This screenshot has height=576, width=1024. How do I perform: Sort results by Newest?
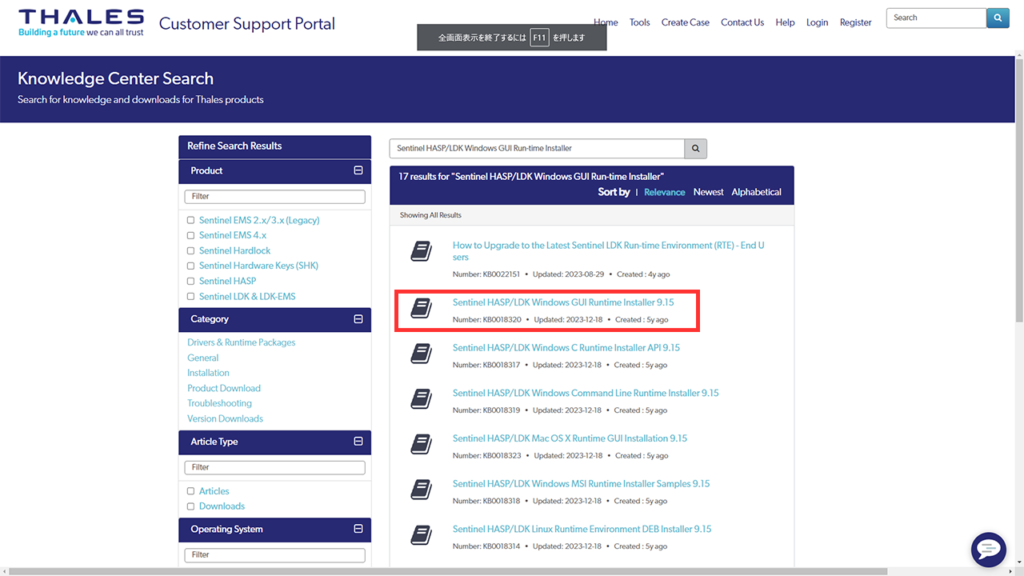coord(708,192)
